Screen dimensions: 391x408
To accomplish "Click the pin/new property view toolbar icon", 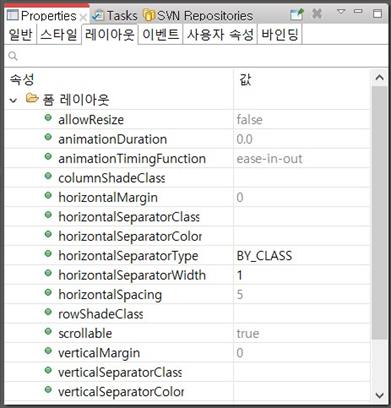I will (x=297, y=15).
